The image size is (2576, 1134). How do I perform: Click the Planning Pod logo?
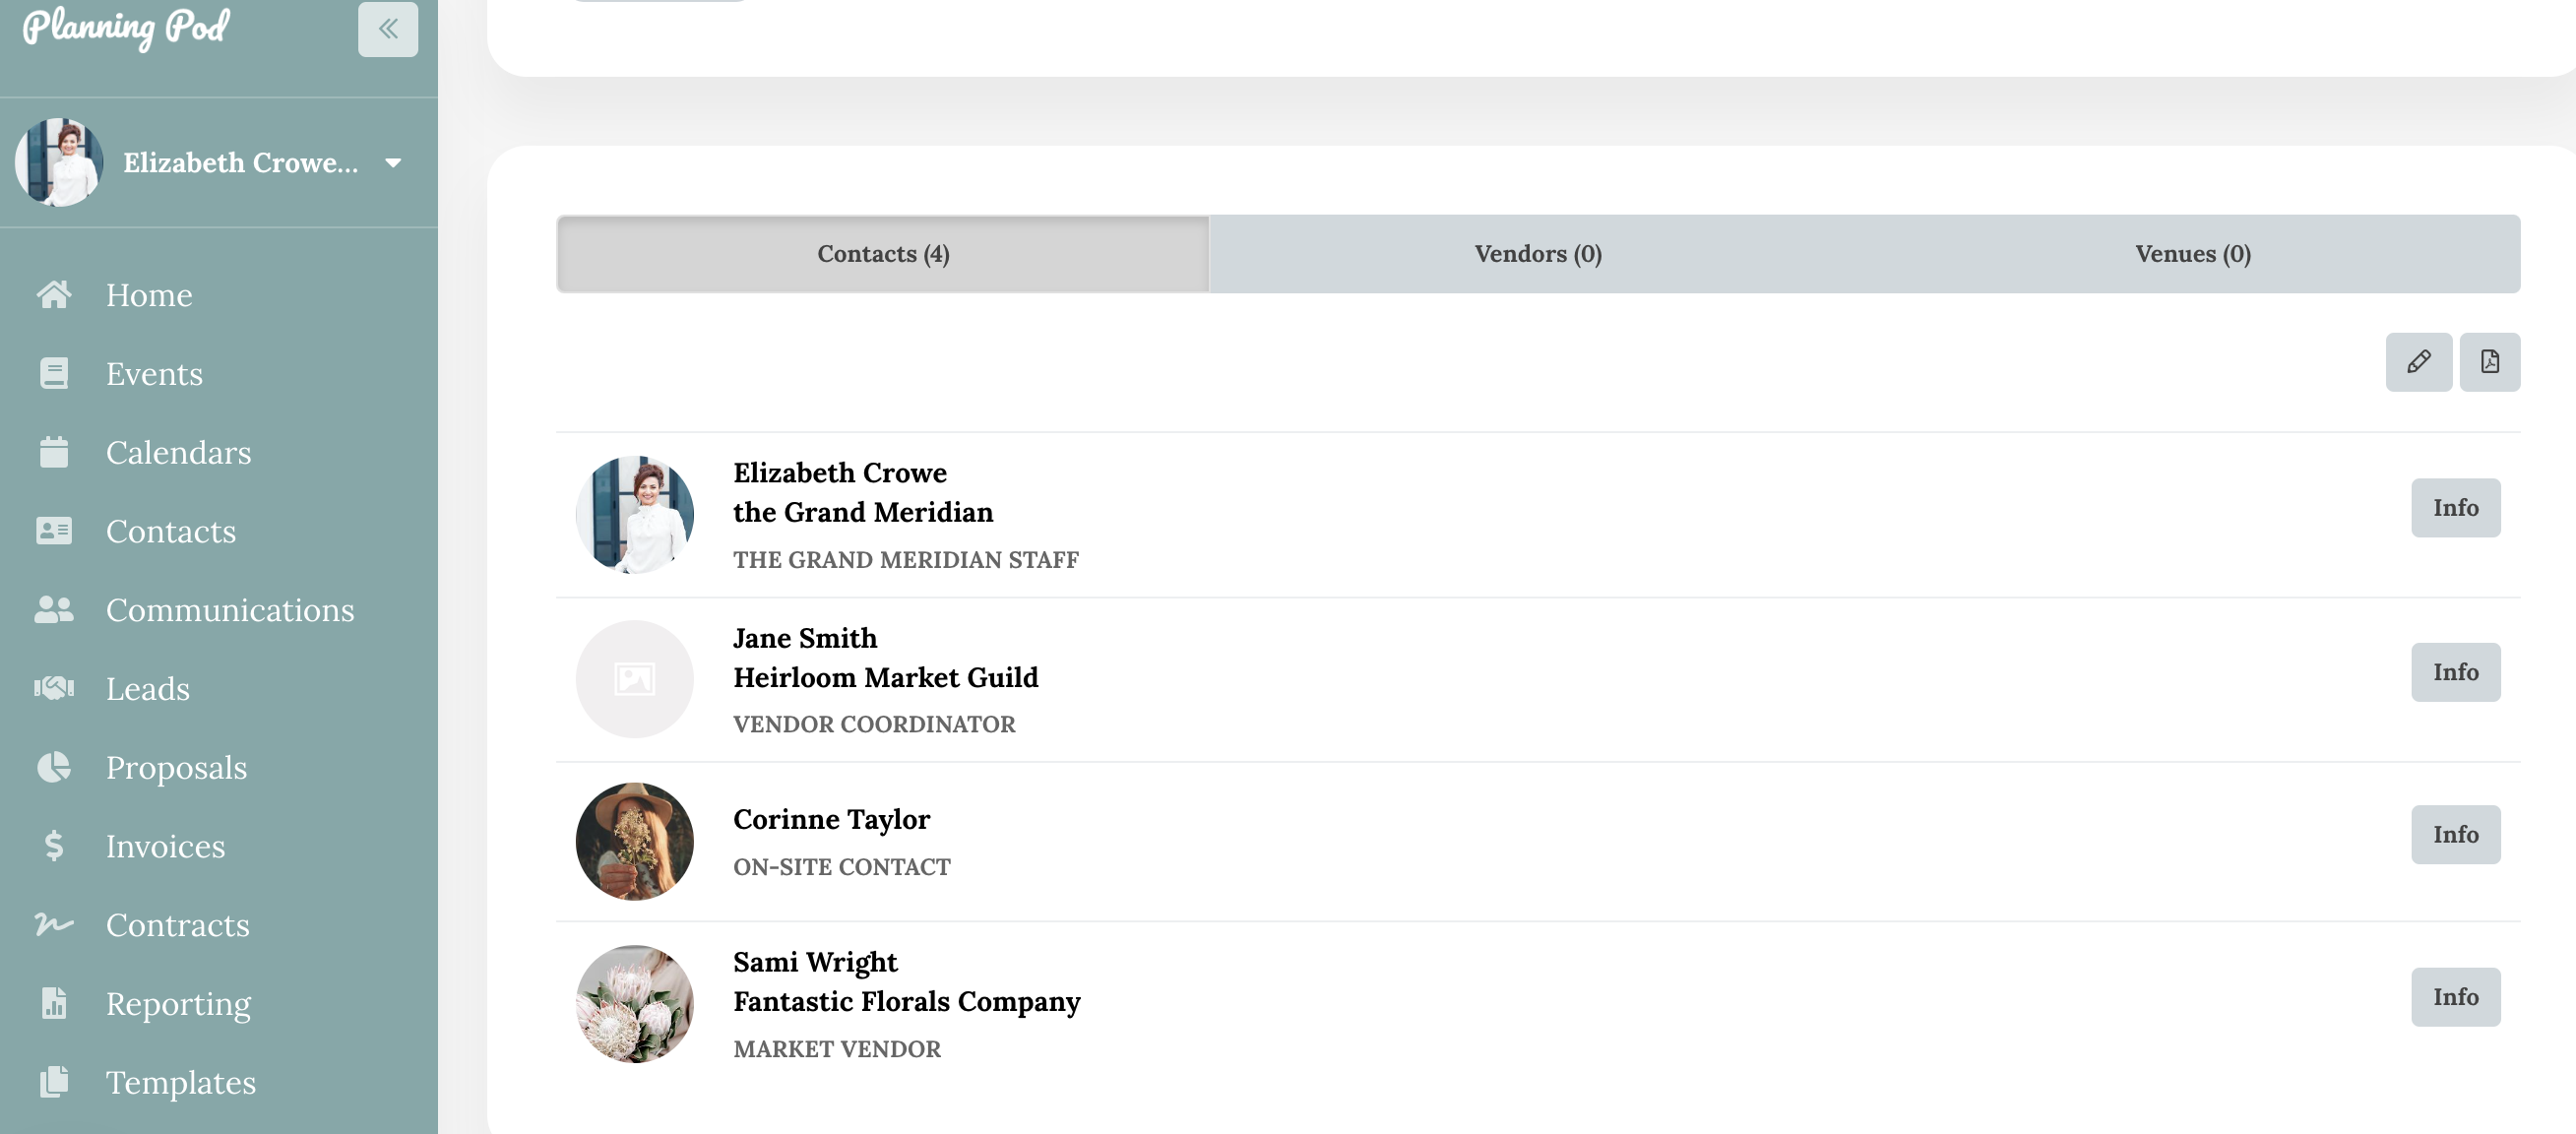126,27
